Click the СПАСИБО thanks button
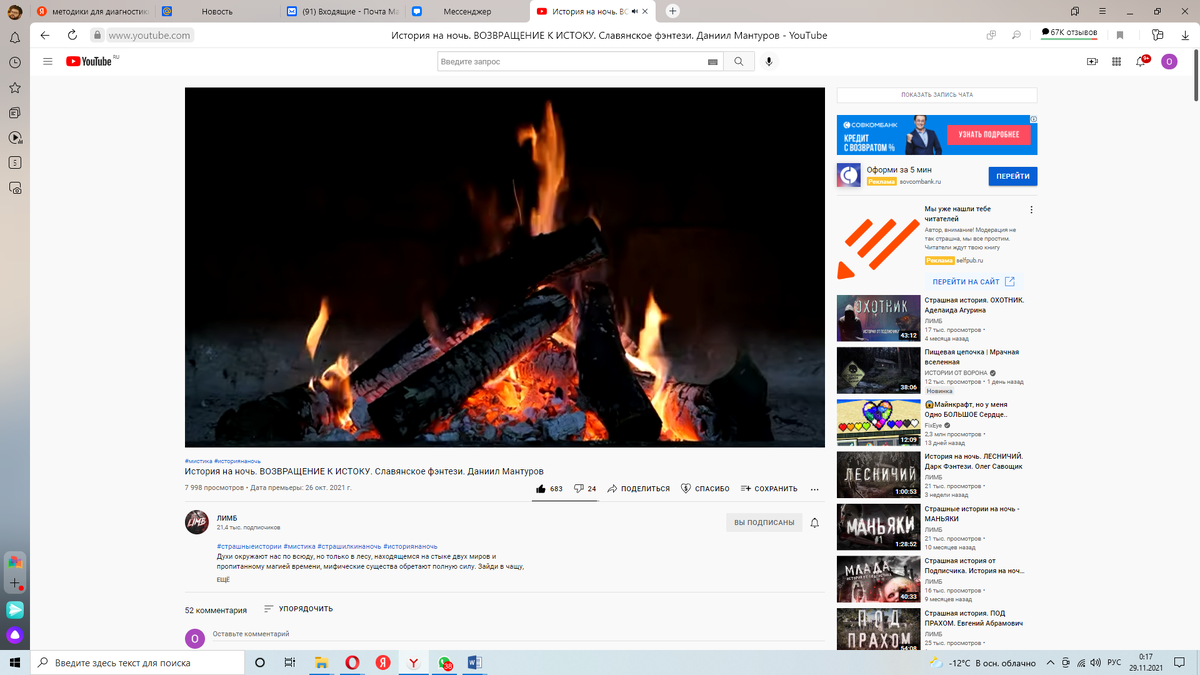Screen dimensions: 1200x675 705,489
